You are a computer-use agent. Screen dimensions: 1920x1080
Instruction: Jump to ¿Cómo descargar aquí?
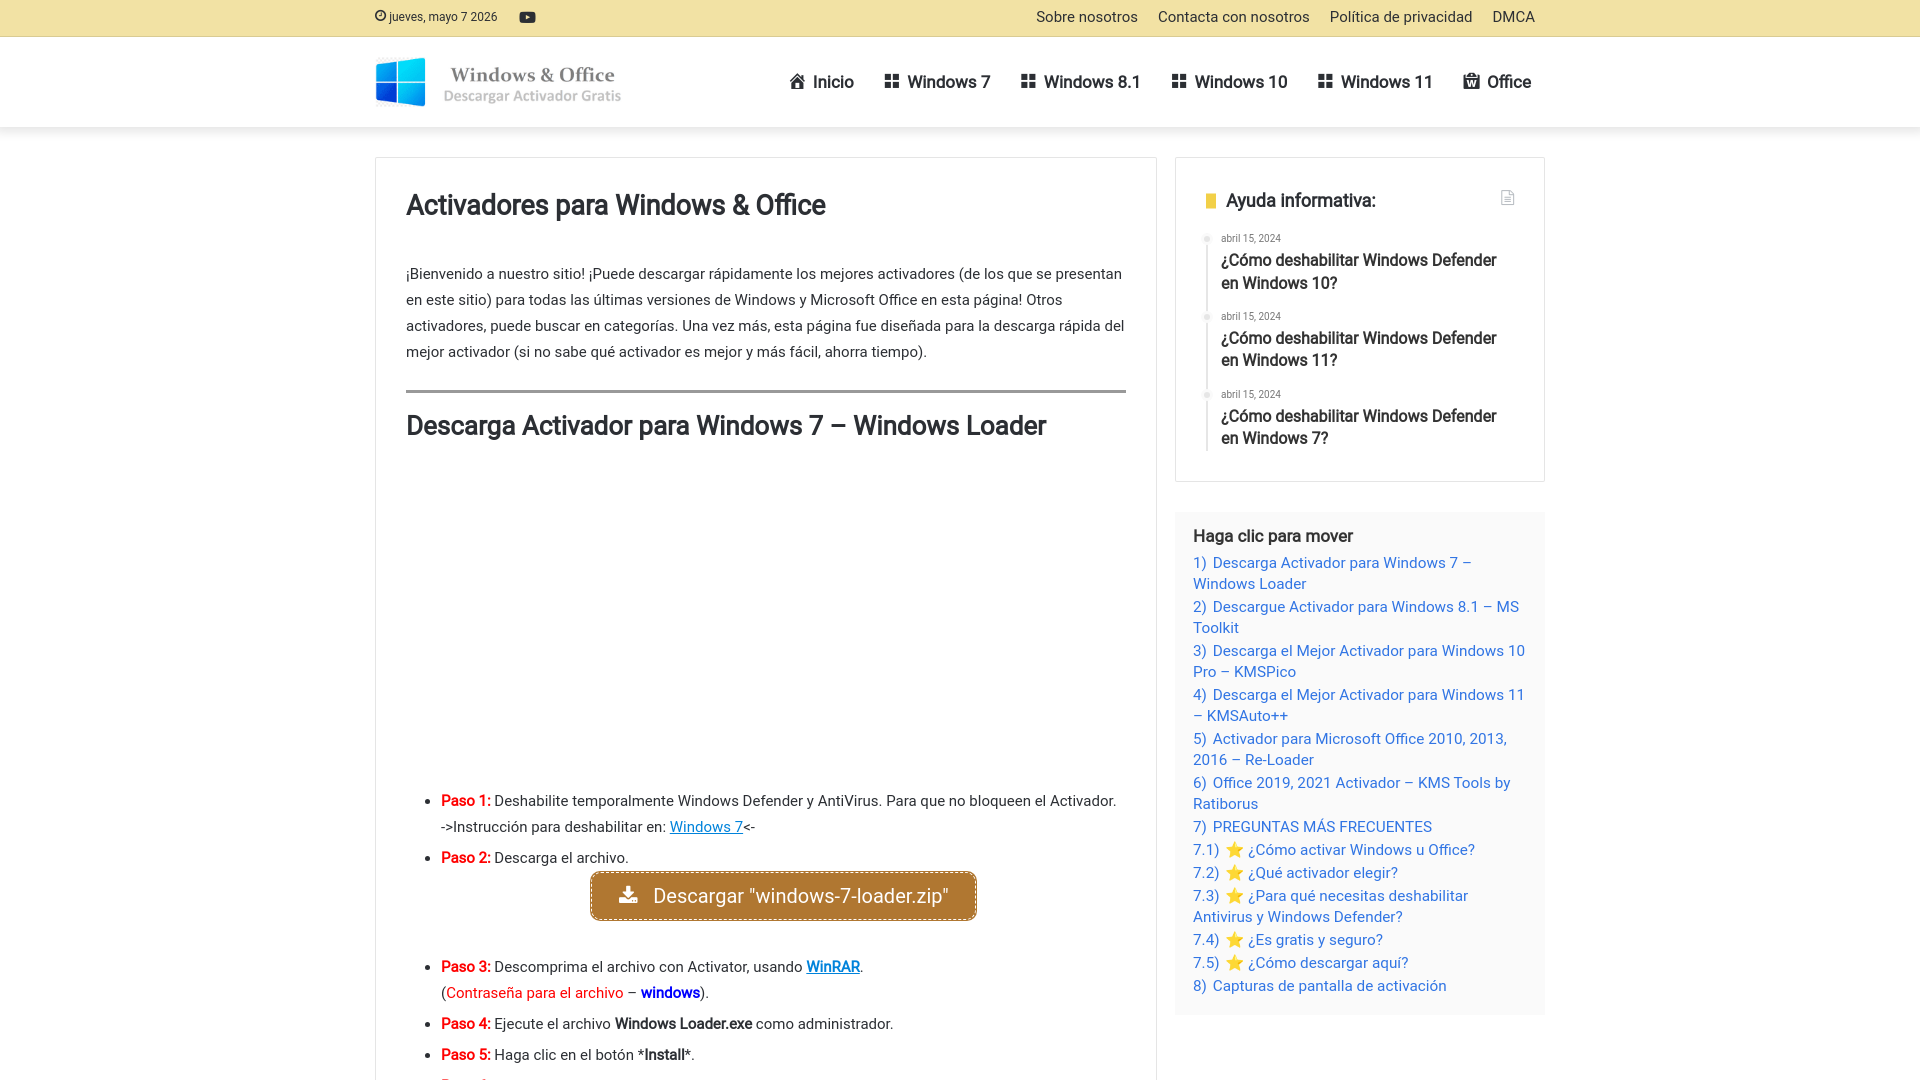[x=1300, y=963]
